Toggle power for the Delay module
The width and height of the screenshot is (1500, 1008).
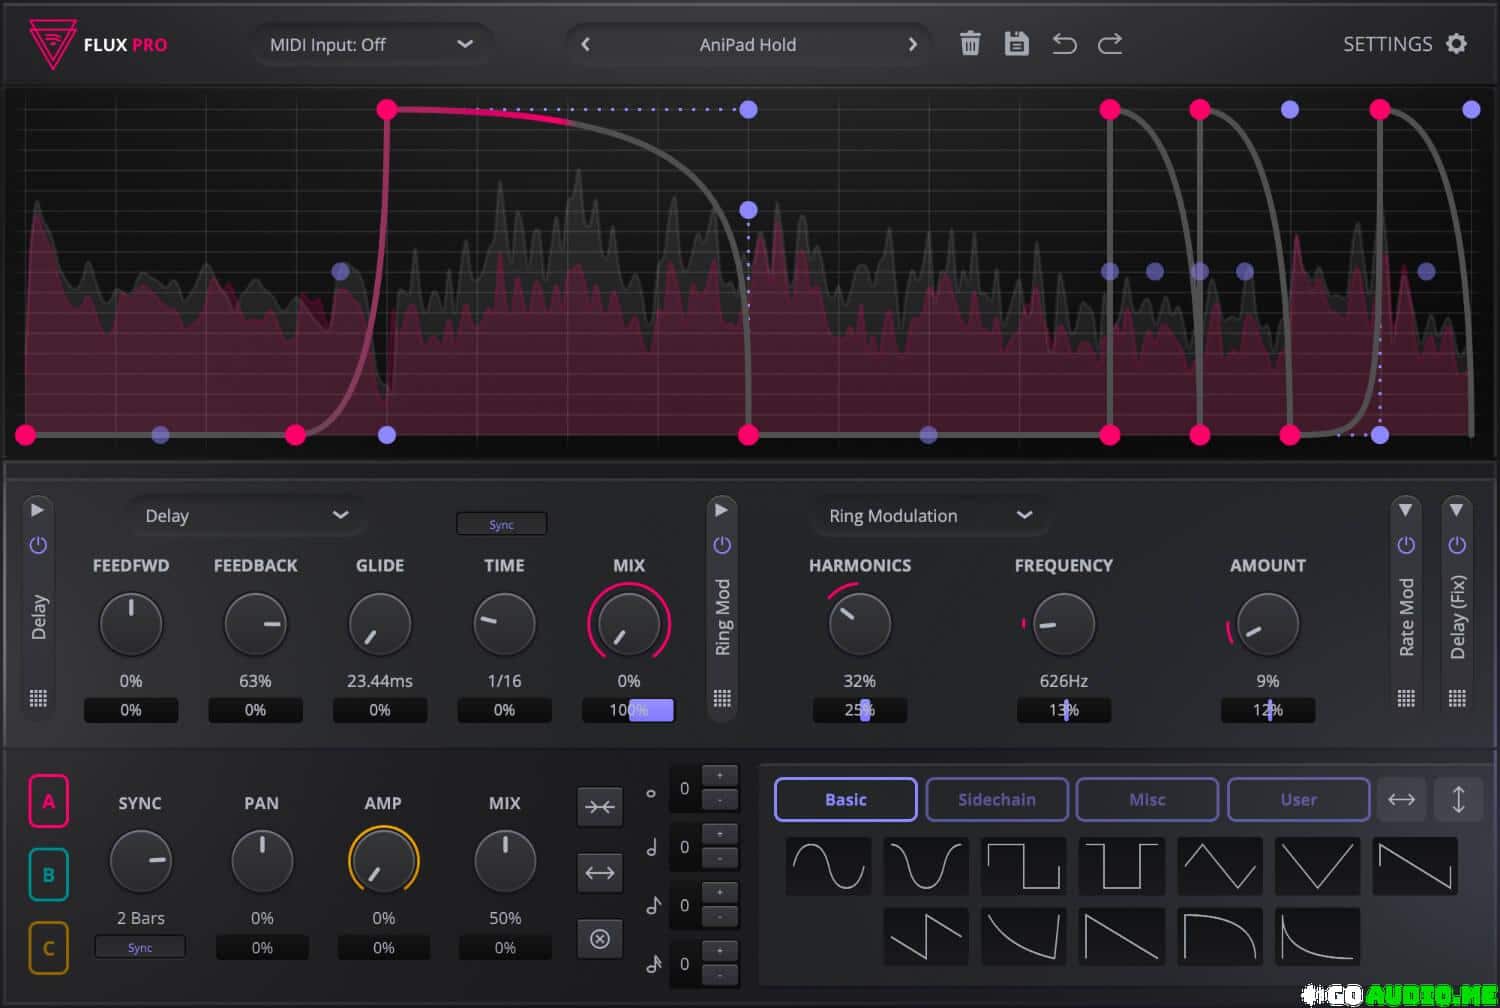click(x=38, y=545)
